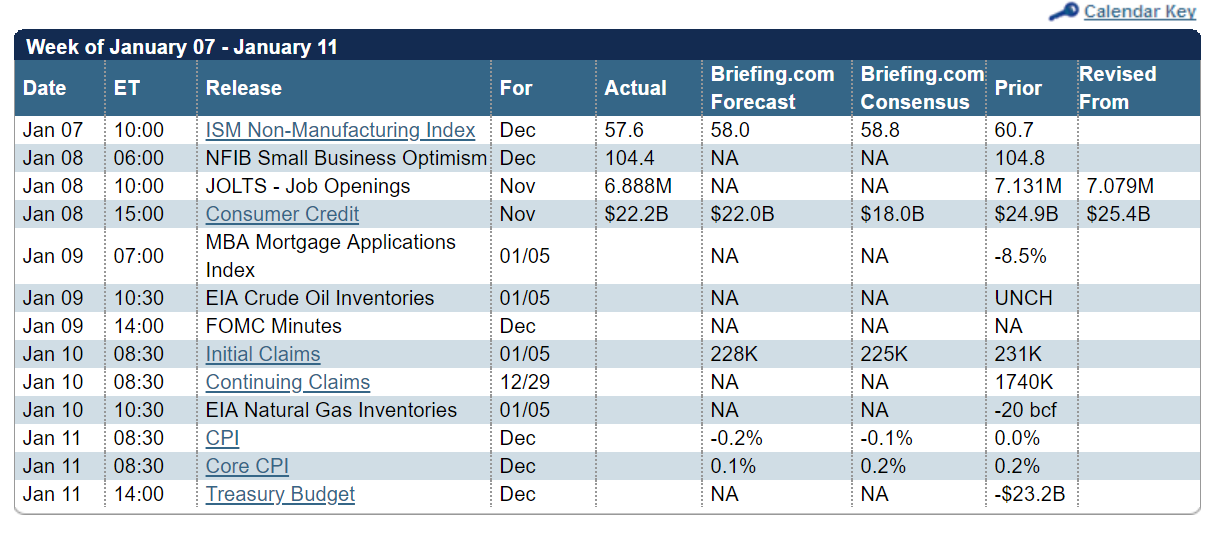Select the Week of January 07 title bar
Viewport: 1218px width, 536px height.
click(x=607, y=46)
